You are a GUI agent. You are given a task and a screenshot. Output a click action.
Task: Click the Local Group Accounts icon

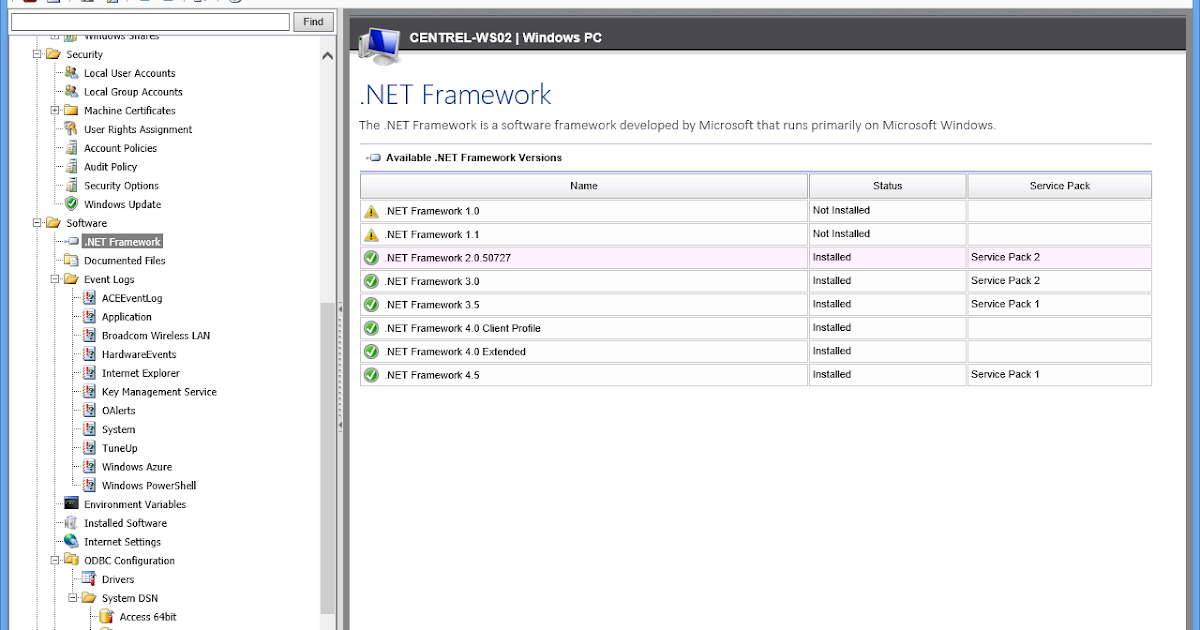coord(71,91)
